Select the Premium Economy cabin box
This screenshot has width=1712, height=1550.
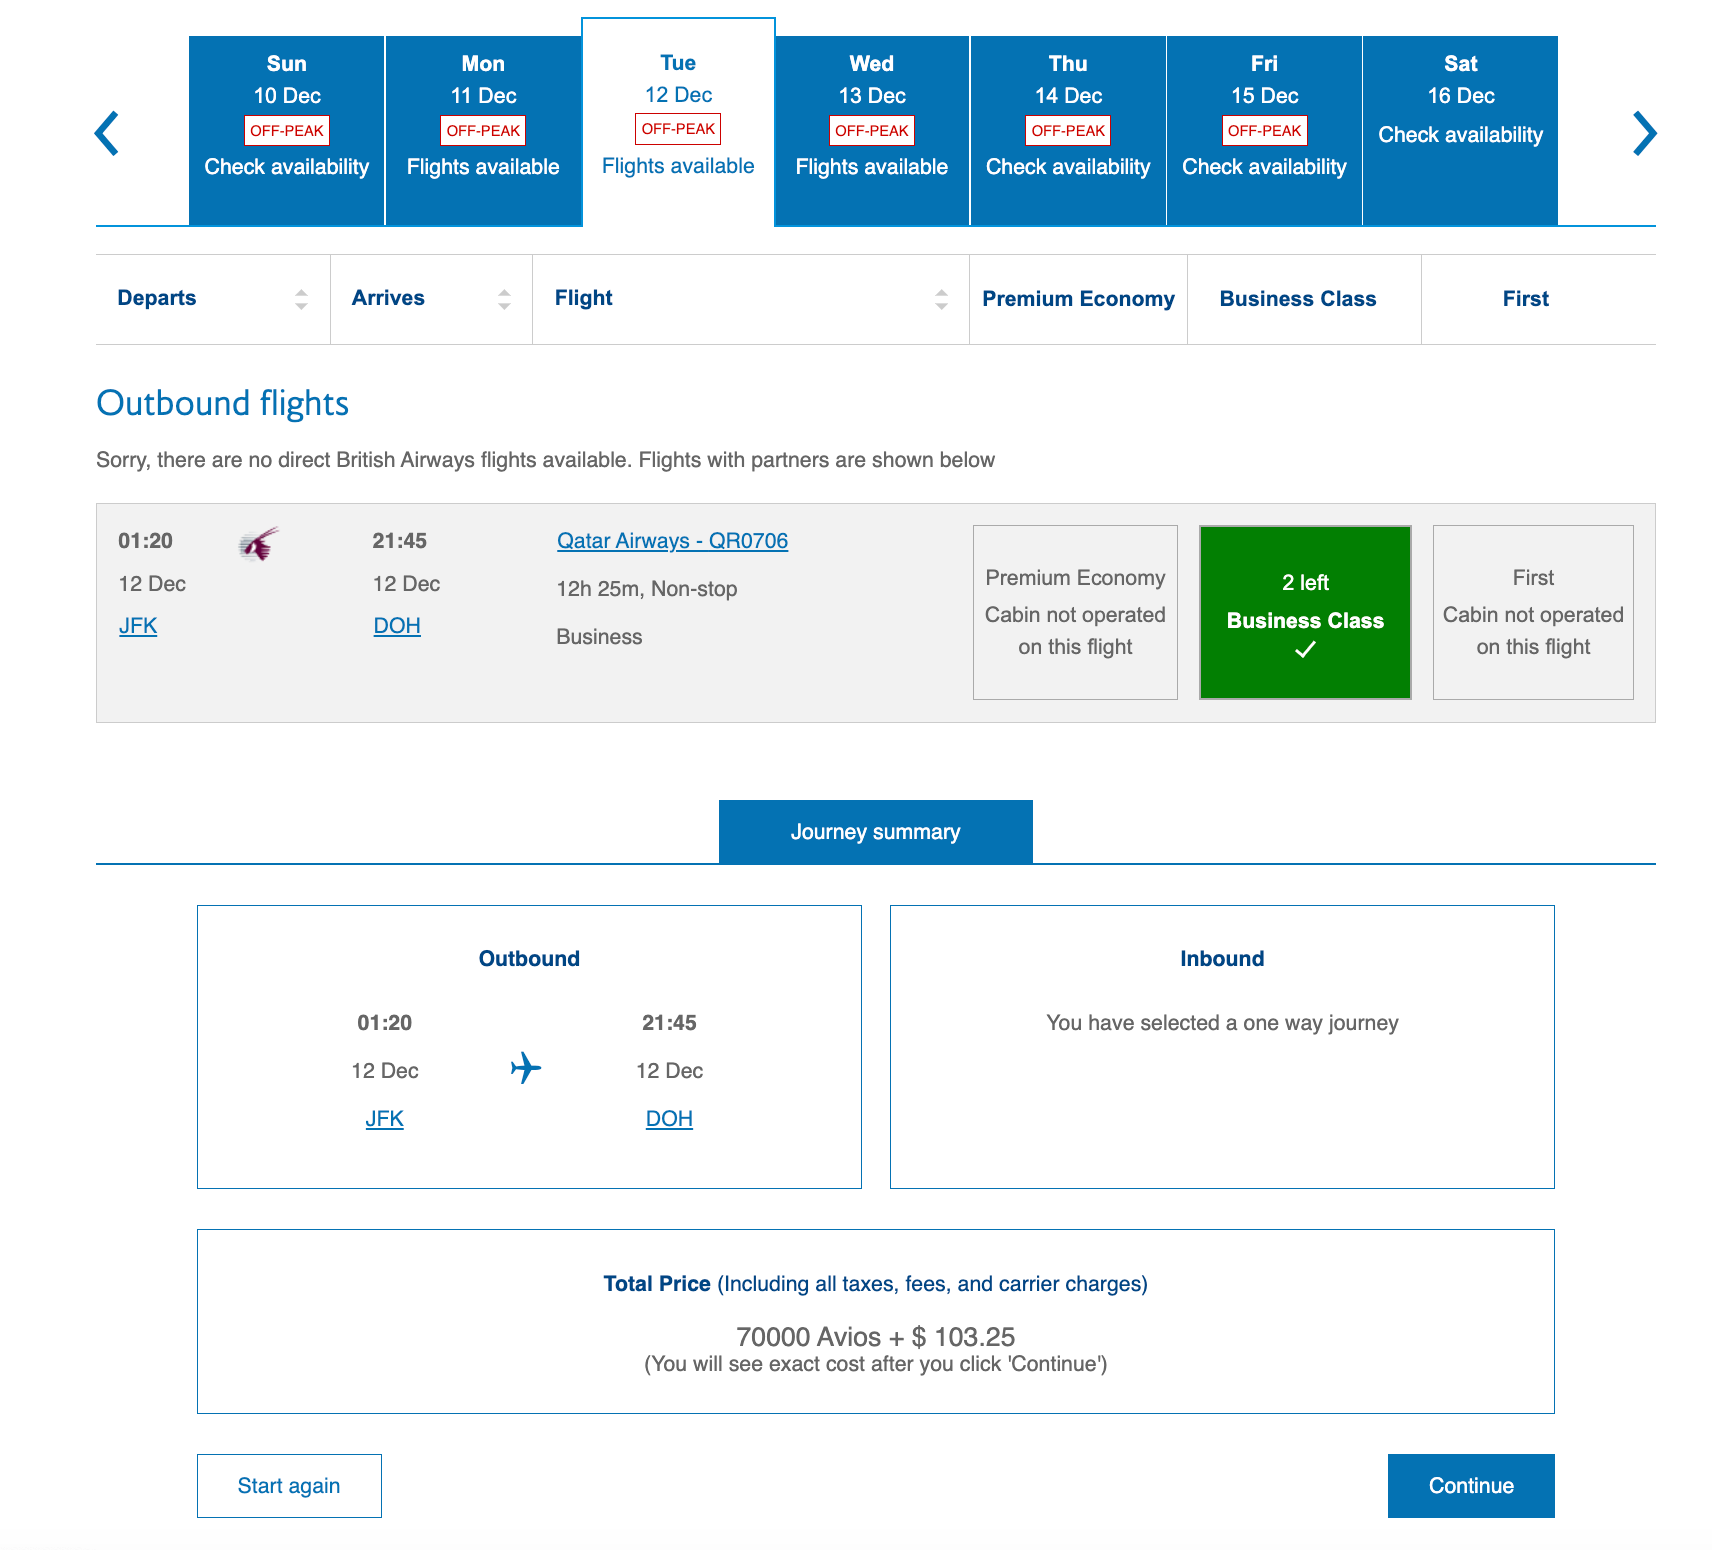(1074, 612)
